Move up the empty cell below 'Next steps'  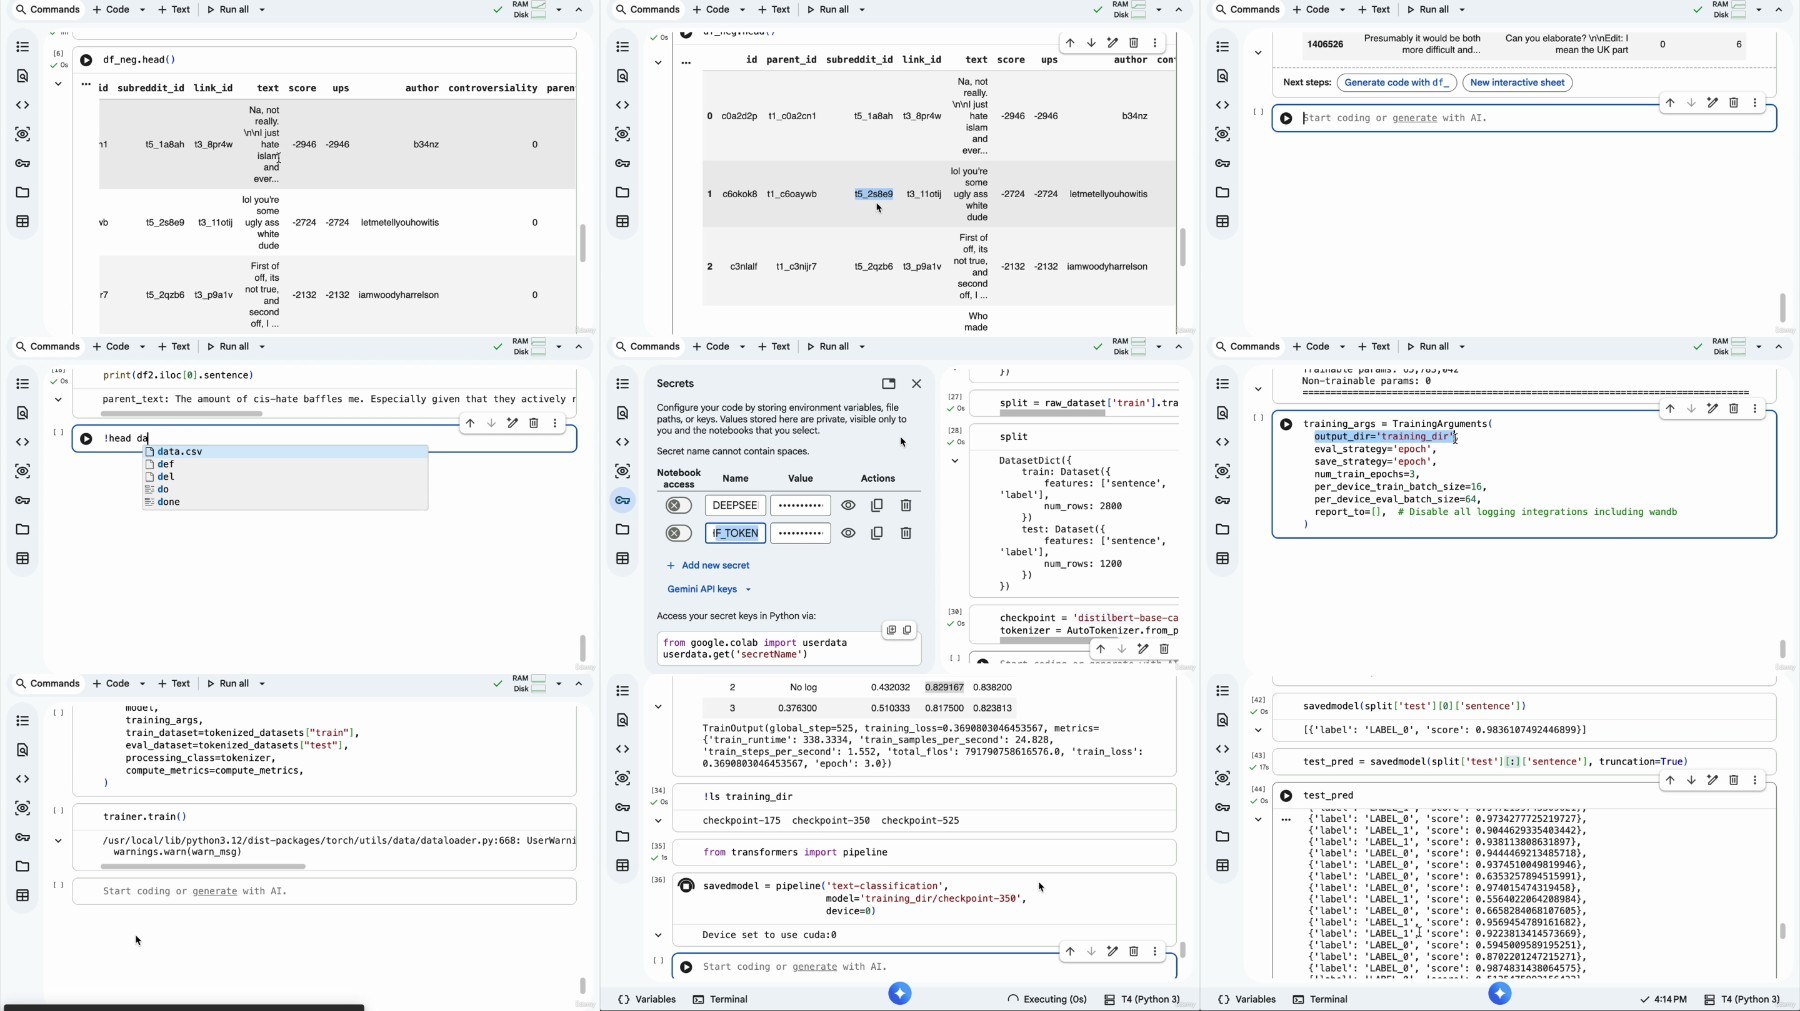pos(1669,102)
